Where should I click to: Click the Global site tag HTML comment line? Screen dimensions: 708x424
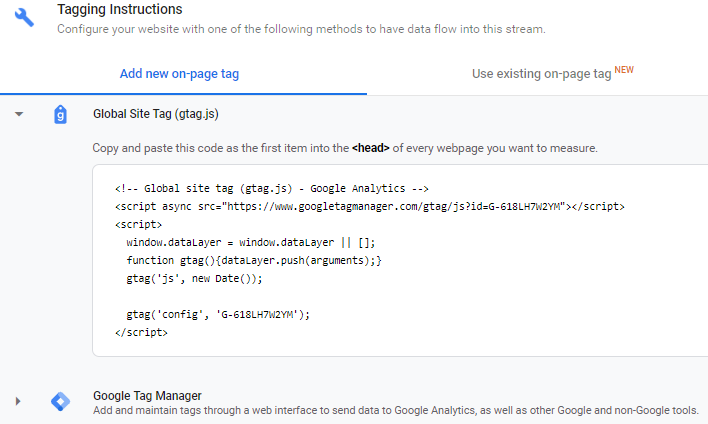coord(271,188)
